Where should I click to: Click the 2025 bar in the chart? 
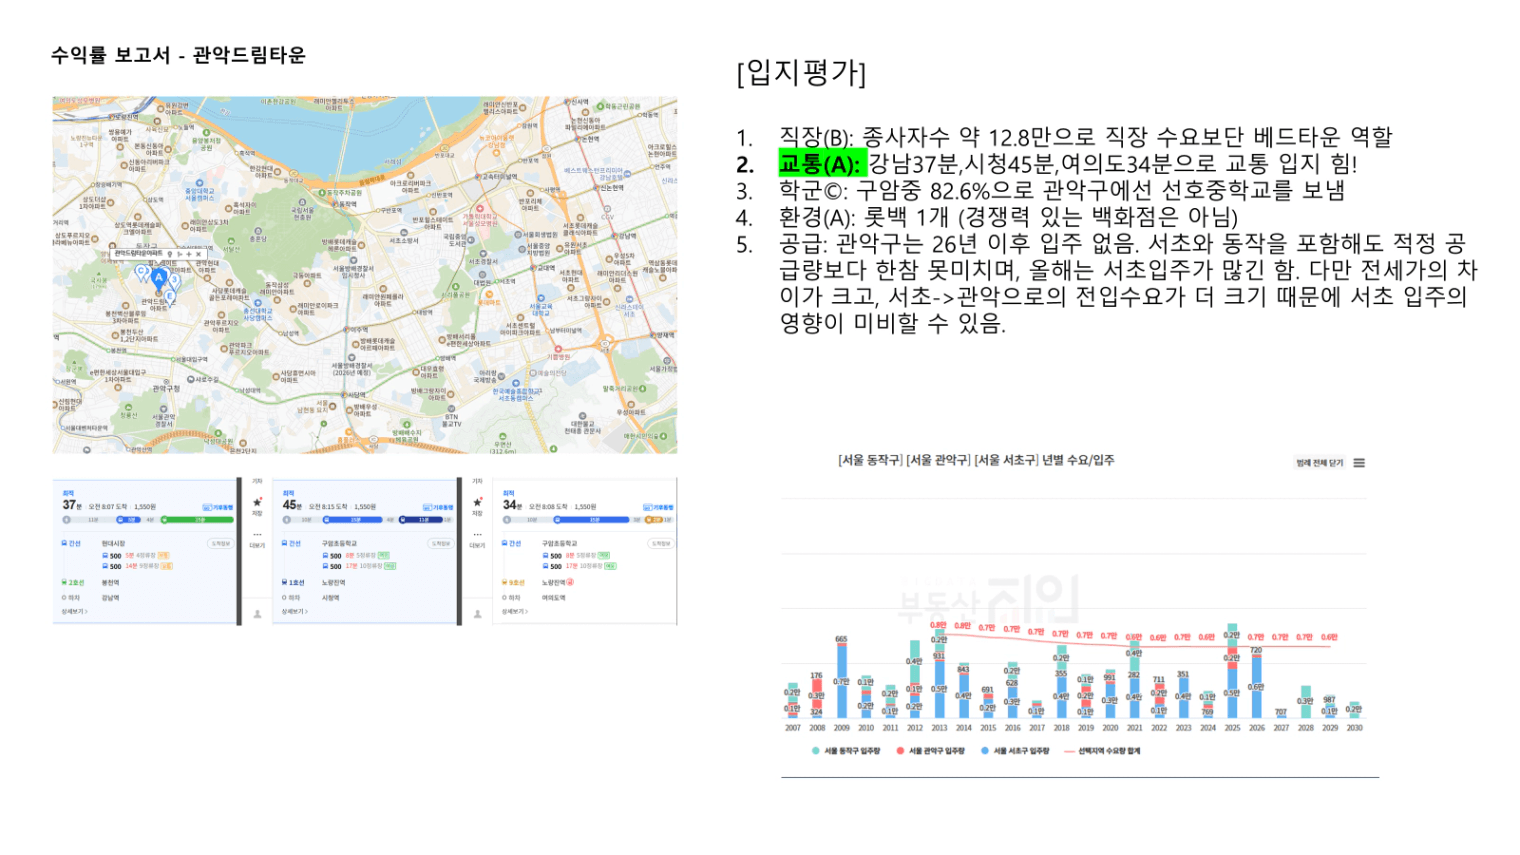click(x=1232, y=671)
